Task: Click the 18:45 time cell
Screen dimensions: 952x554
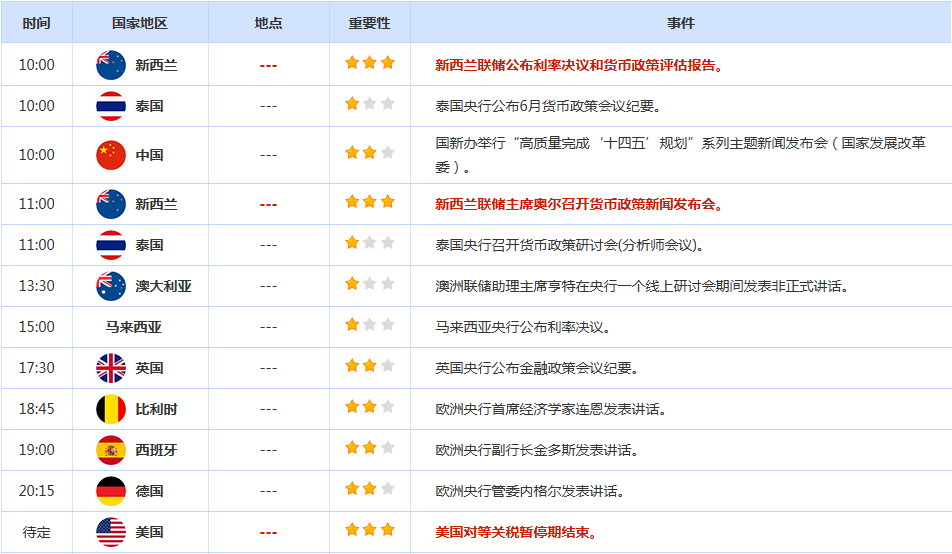Action: pos(36,409)
